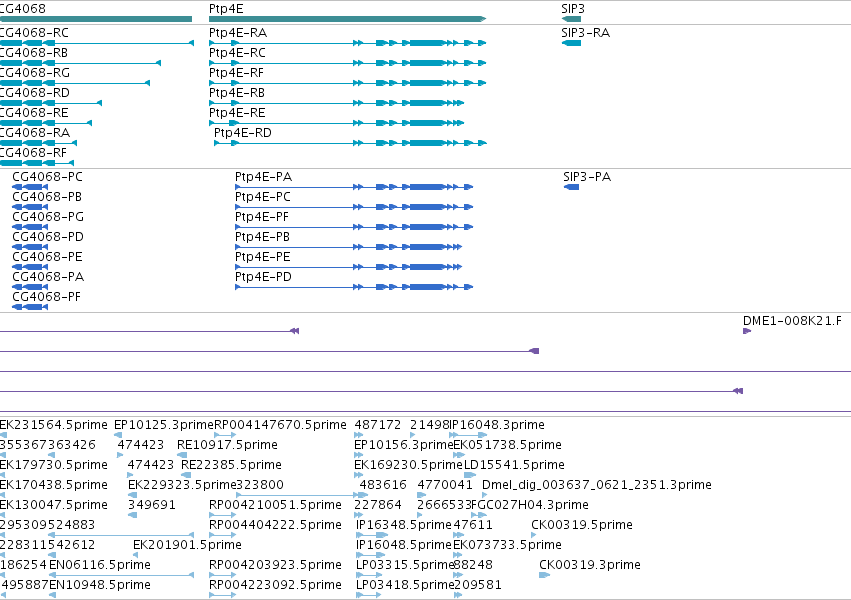Select protein label CG4068-PB
This screenshot has width=851, height=600.
click(47, 197)
